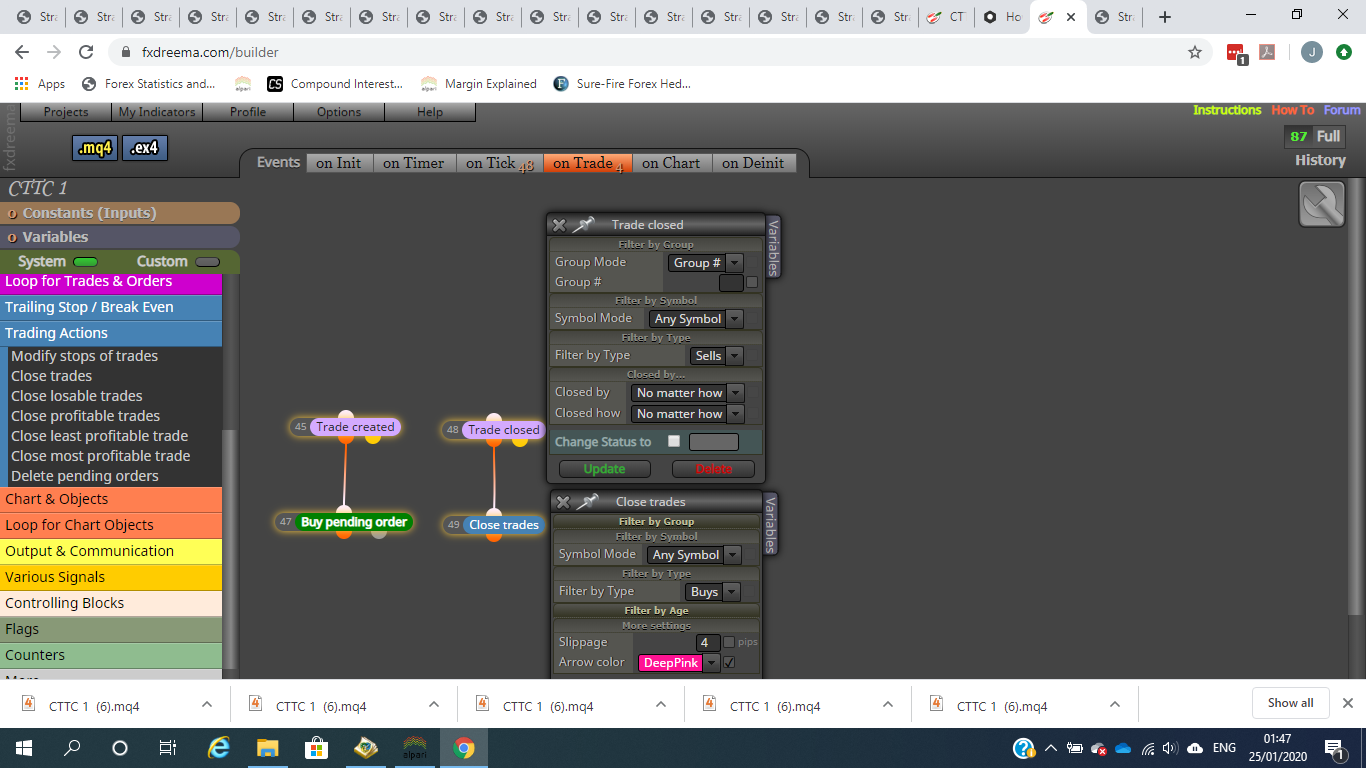Expand the Constants (Inputs) section

(x=120, y=213)
